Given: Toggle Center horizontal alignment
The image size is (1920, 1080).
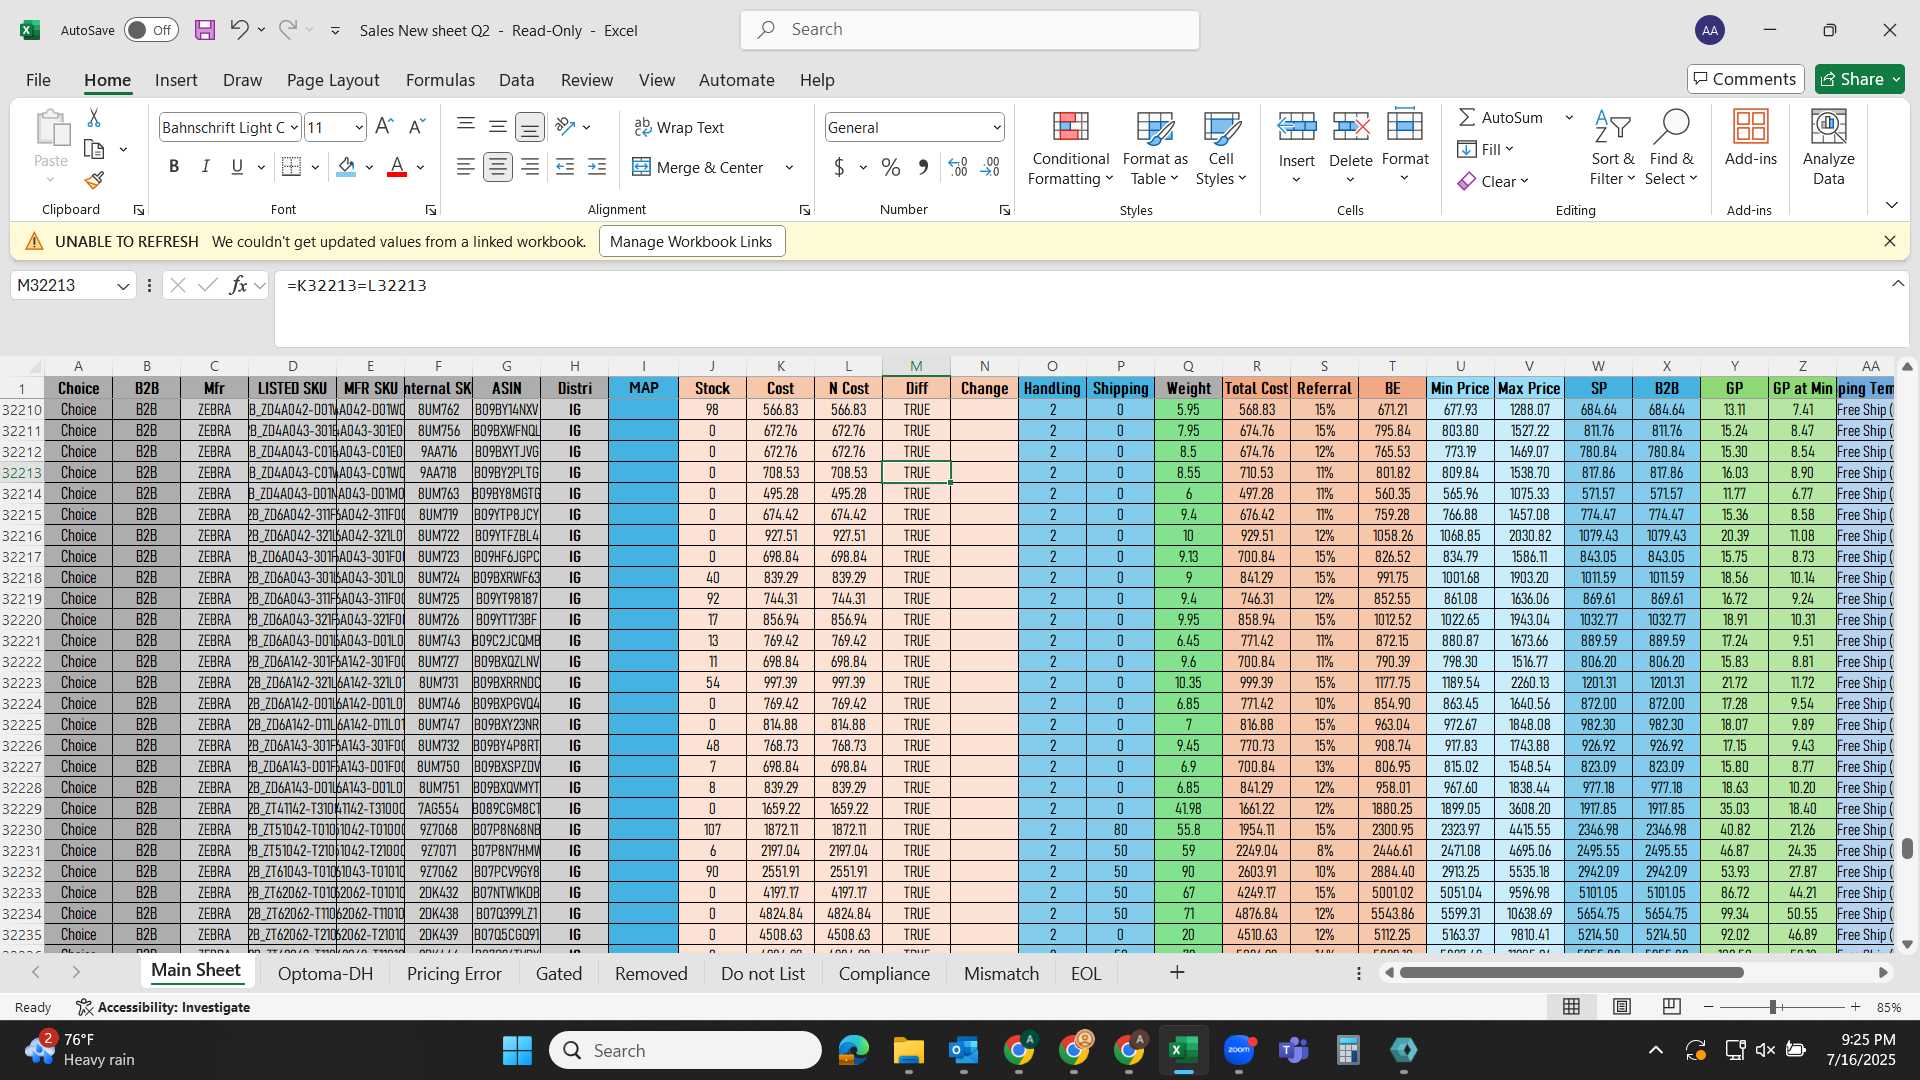Looking at the screenshot, I should pos(498,167).
